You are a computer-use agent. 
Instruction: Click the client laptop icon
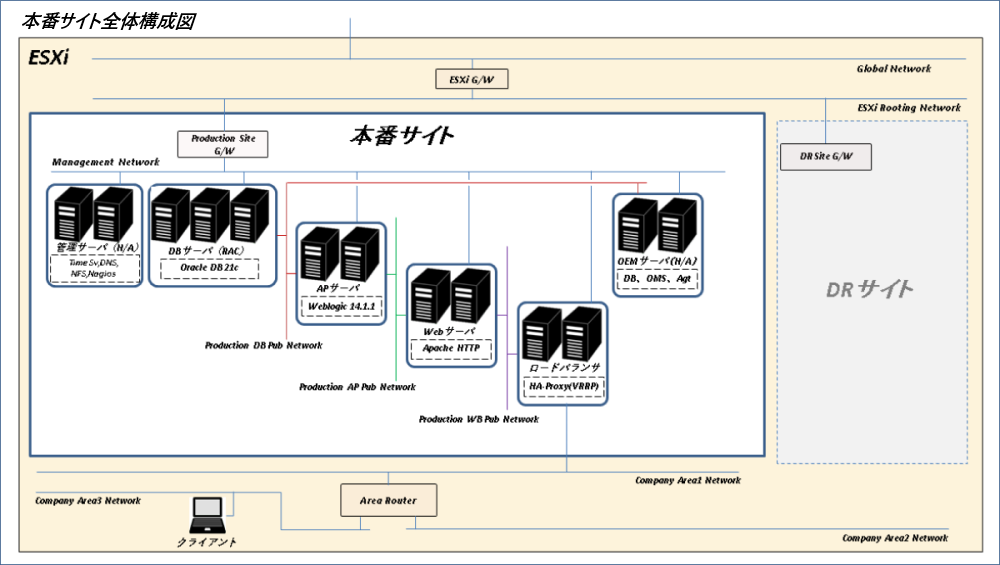[208, 515]
